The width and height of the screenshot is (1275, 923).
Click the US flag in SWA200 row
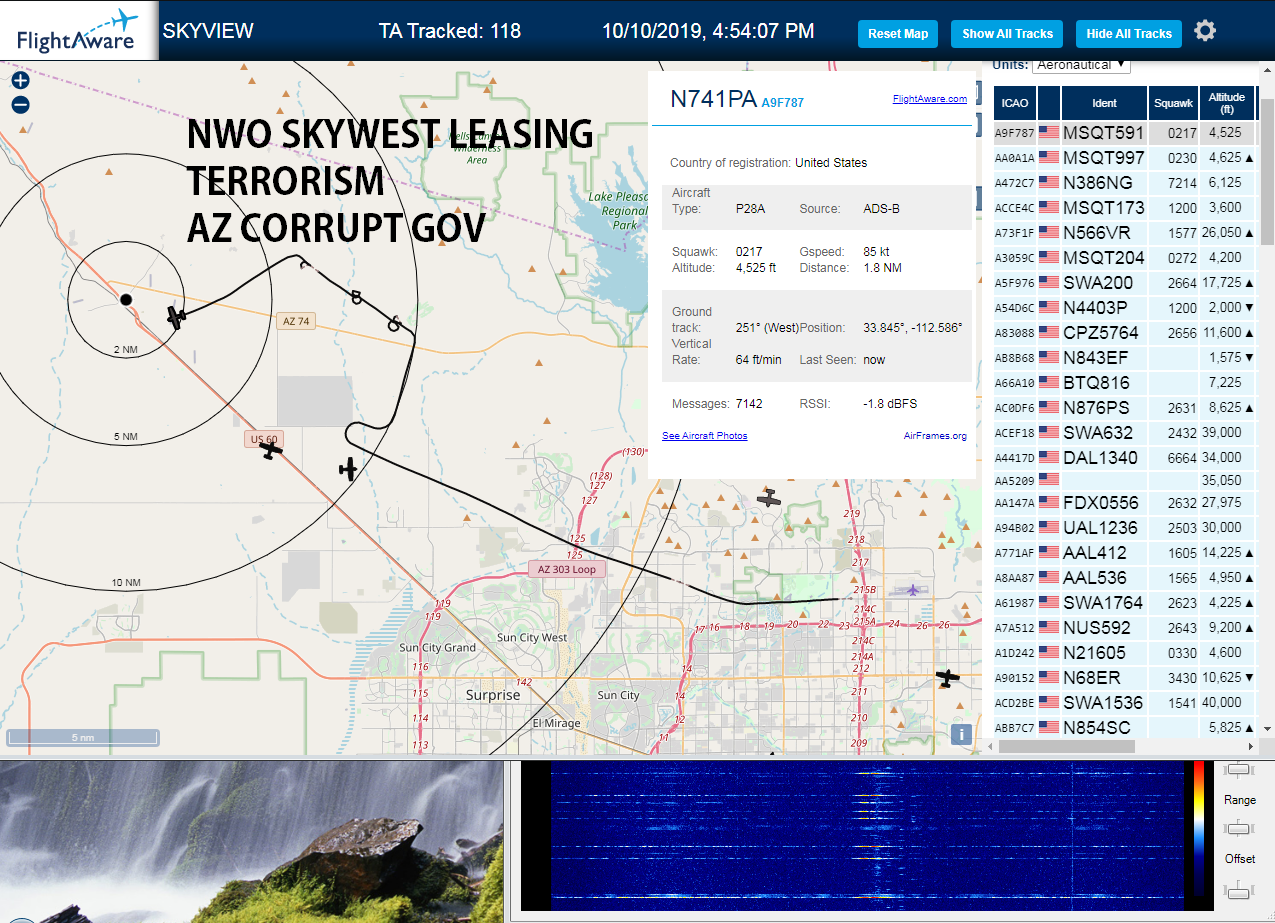(1049, 282)
